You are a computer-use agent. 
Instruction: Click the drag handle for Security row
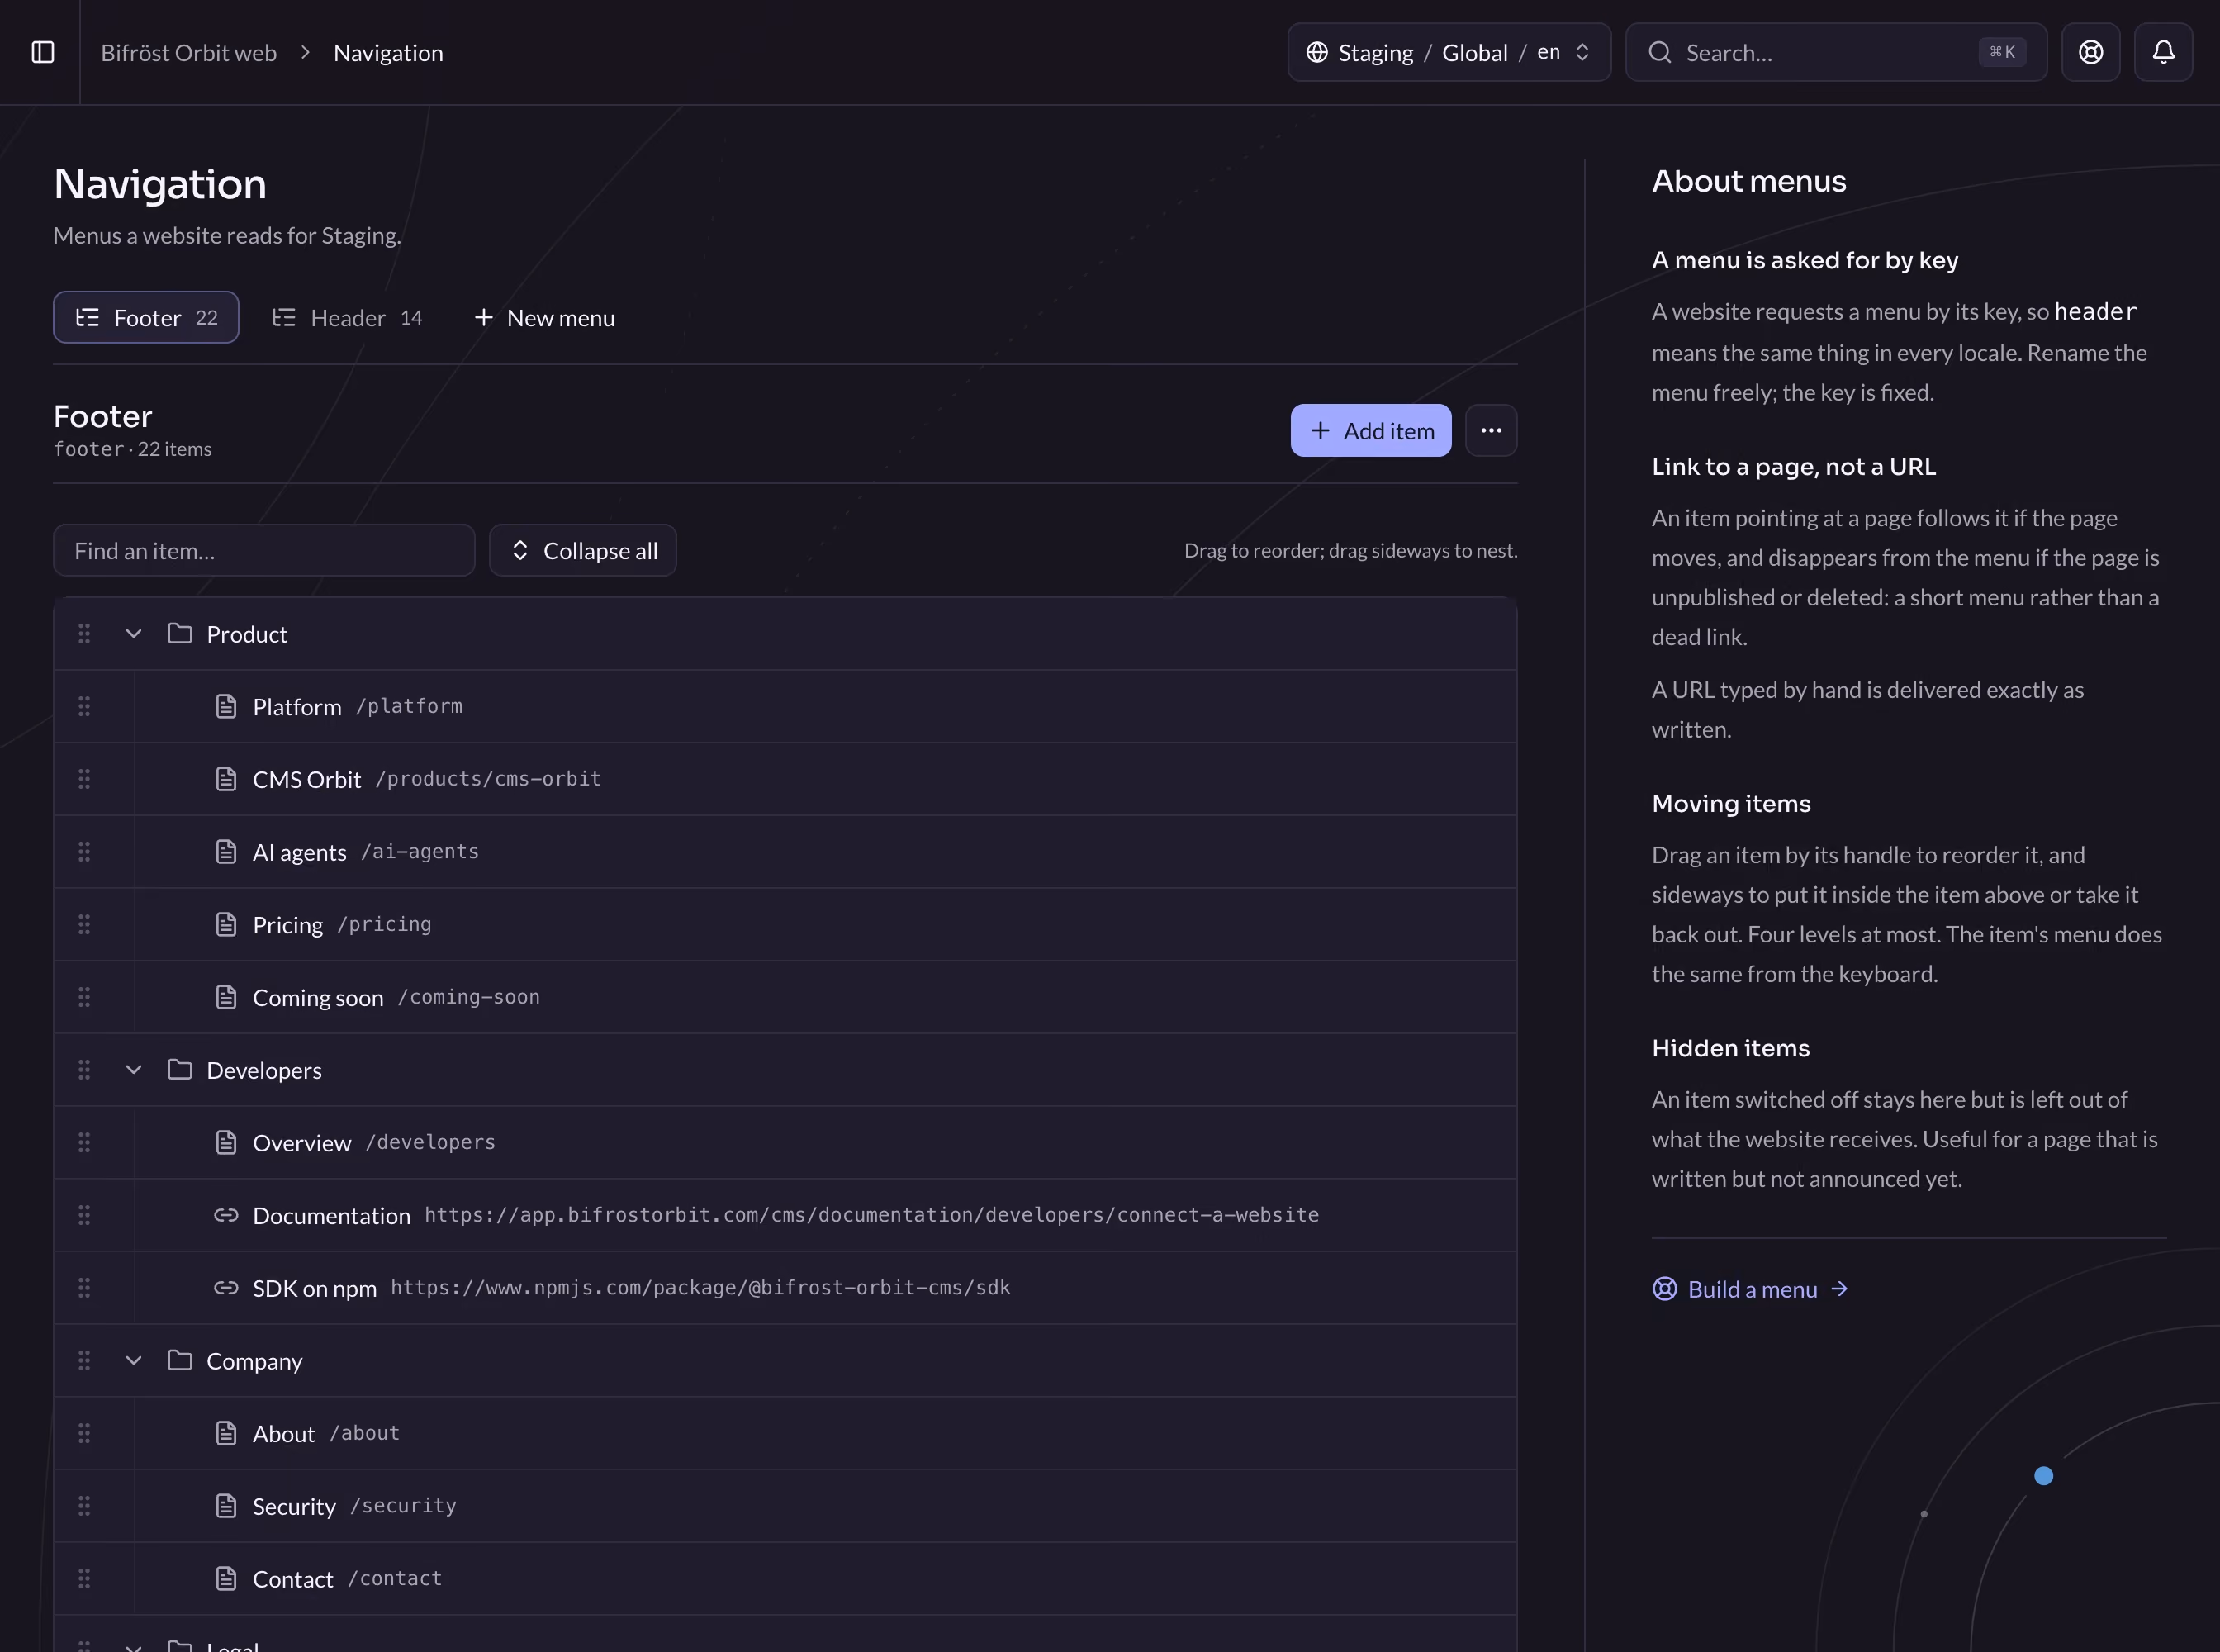(x=84, y=1506)
